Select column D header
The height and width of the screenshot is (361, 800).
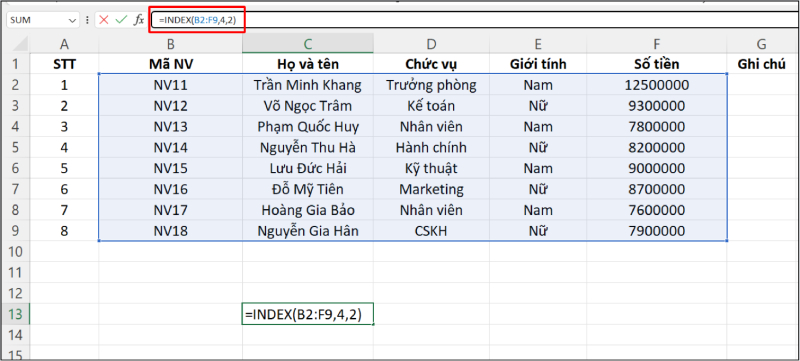pyautogui.click(x=431, y=44)
